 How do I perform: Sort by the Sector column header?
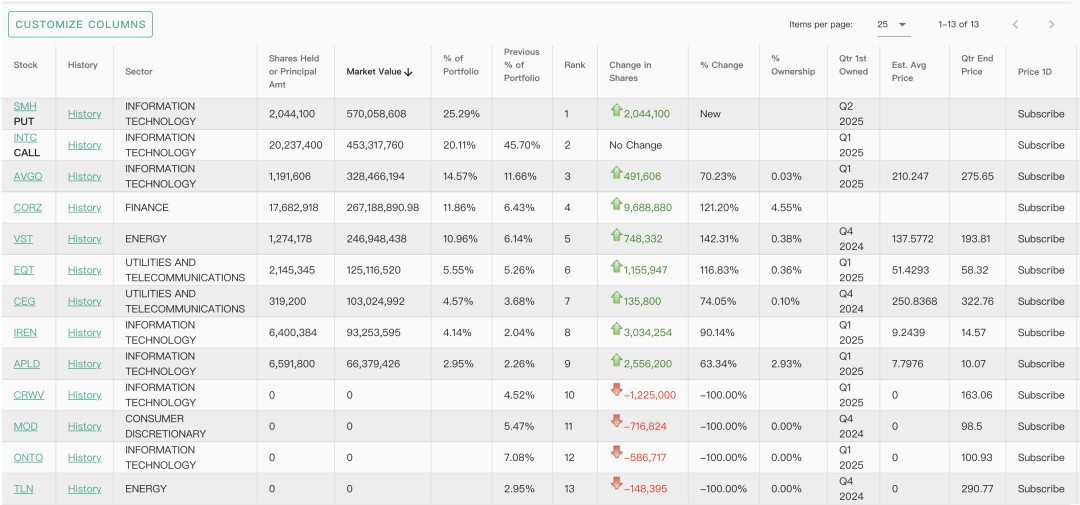pos(139,72)
